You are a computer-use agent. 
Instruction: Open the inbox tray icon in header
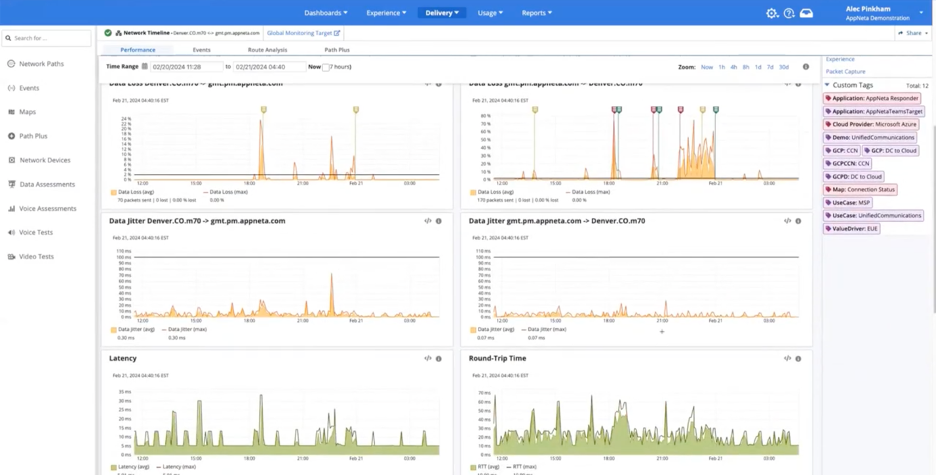pos(806,13)
